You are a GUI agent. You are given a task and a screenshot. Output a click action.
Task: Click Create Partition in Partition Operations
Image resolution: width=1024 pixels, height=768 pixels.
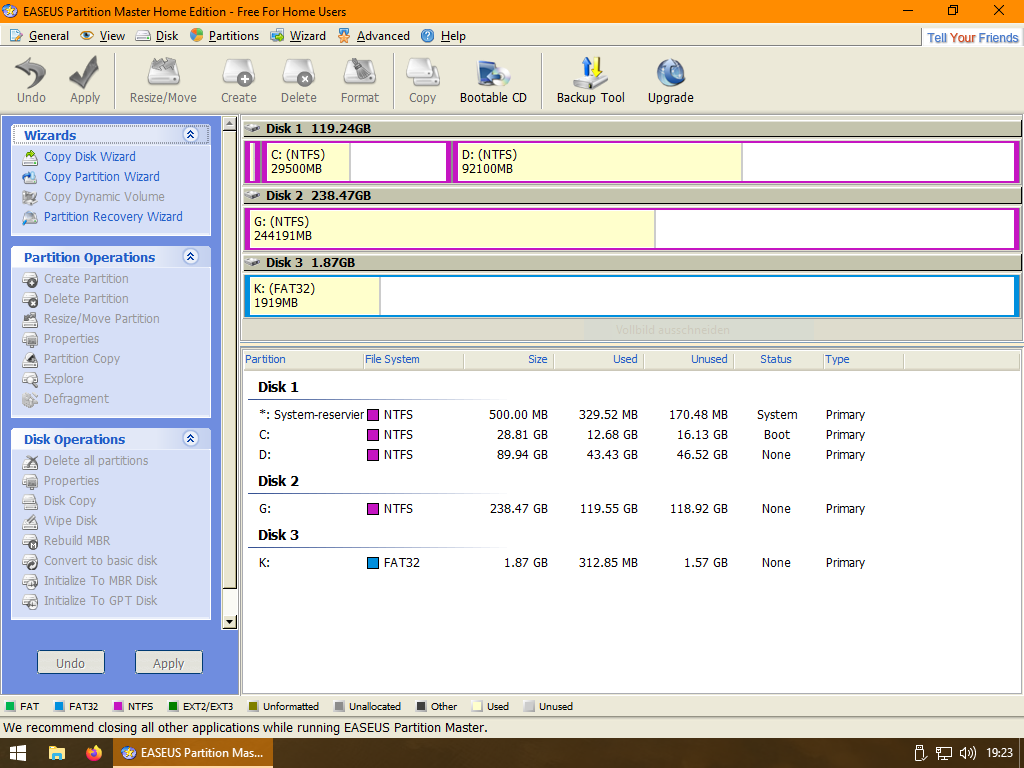click(86, 279)
